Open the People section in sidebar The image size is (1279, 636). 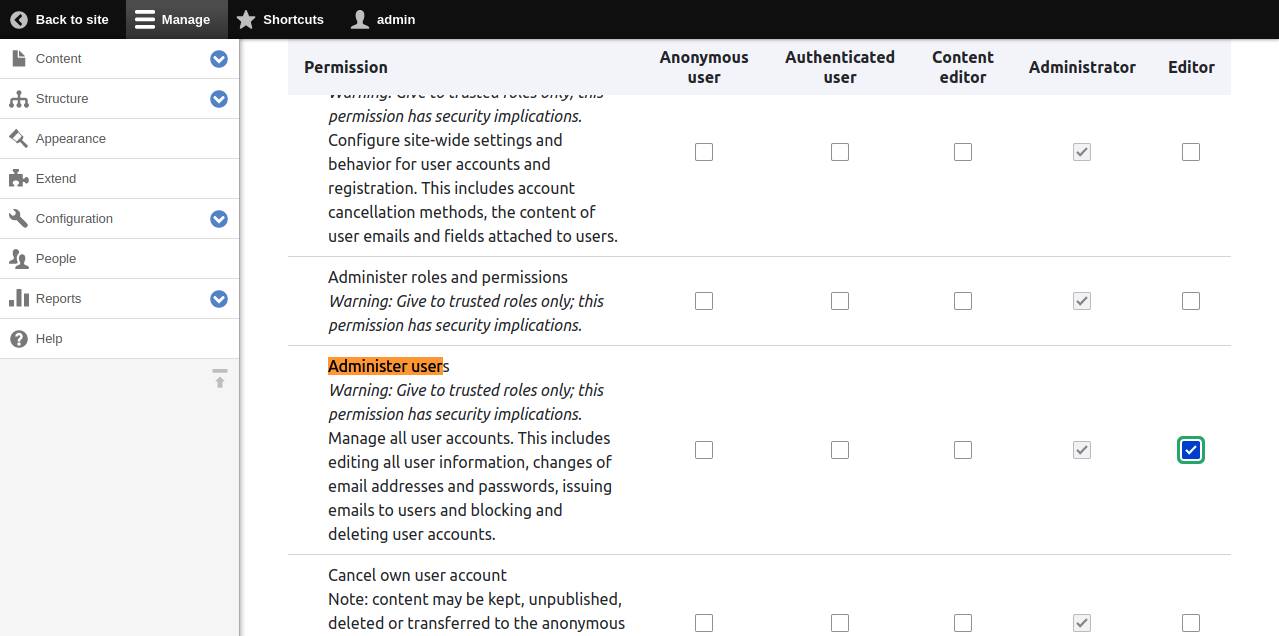pyautogui.click(x=56, y=258)
